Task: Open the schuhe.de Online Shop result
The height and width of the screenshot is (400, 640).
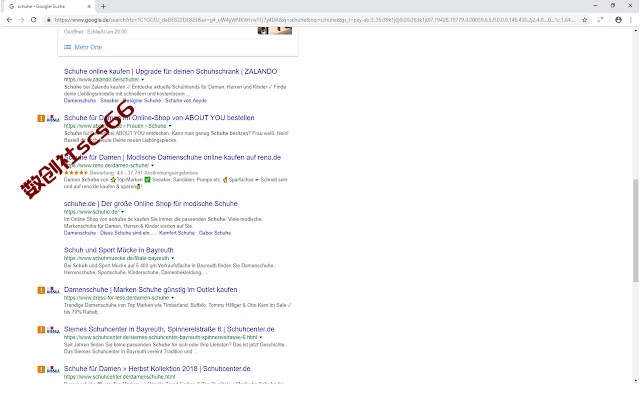Action: pyautogui.click(x=151, y=203)
